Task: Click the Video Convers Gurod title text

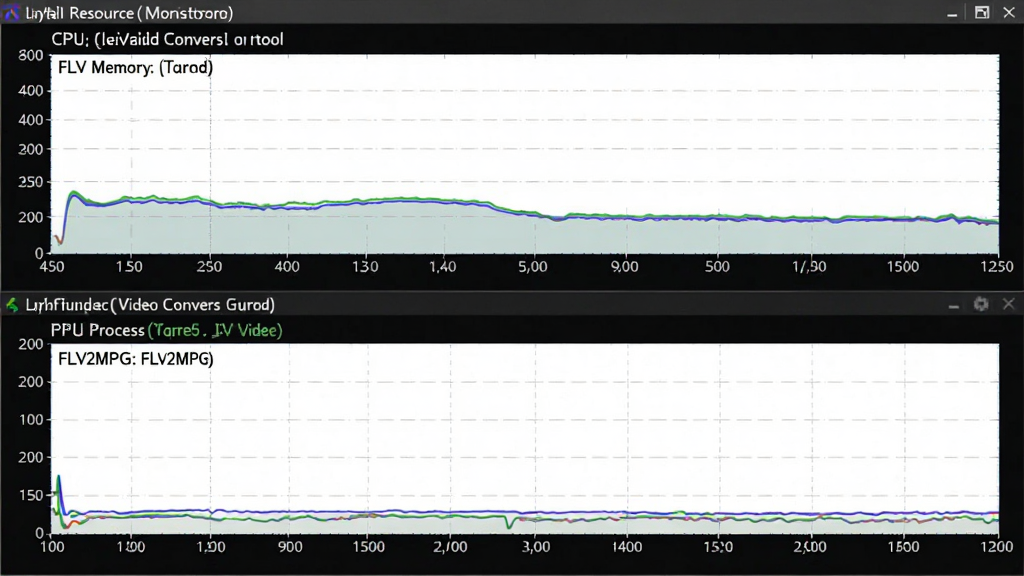Action: (150, 305)
